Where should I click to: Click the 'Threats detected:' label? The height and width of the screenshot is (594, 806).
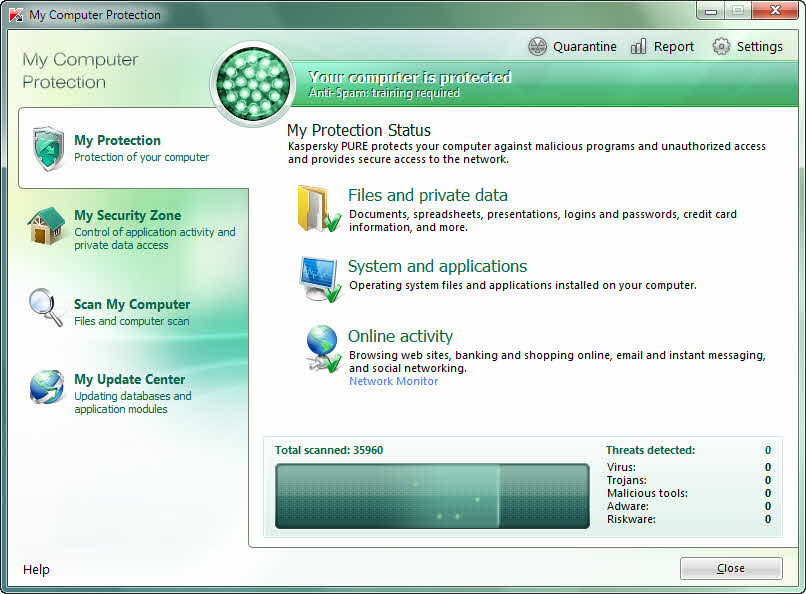650,450
